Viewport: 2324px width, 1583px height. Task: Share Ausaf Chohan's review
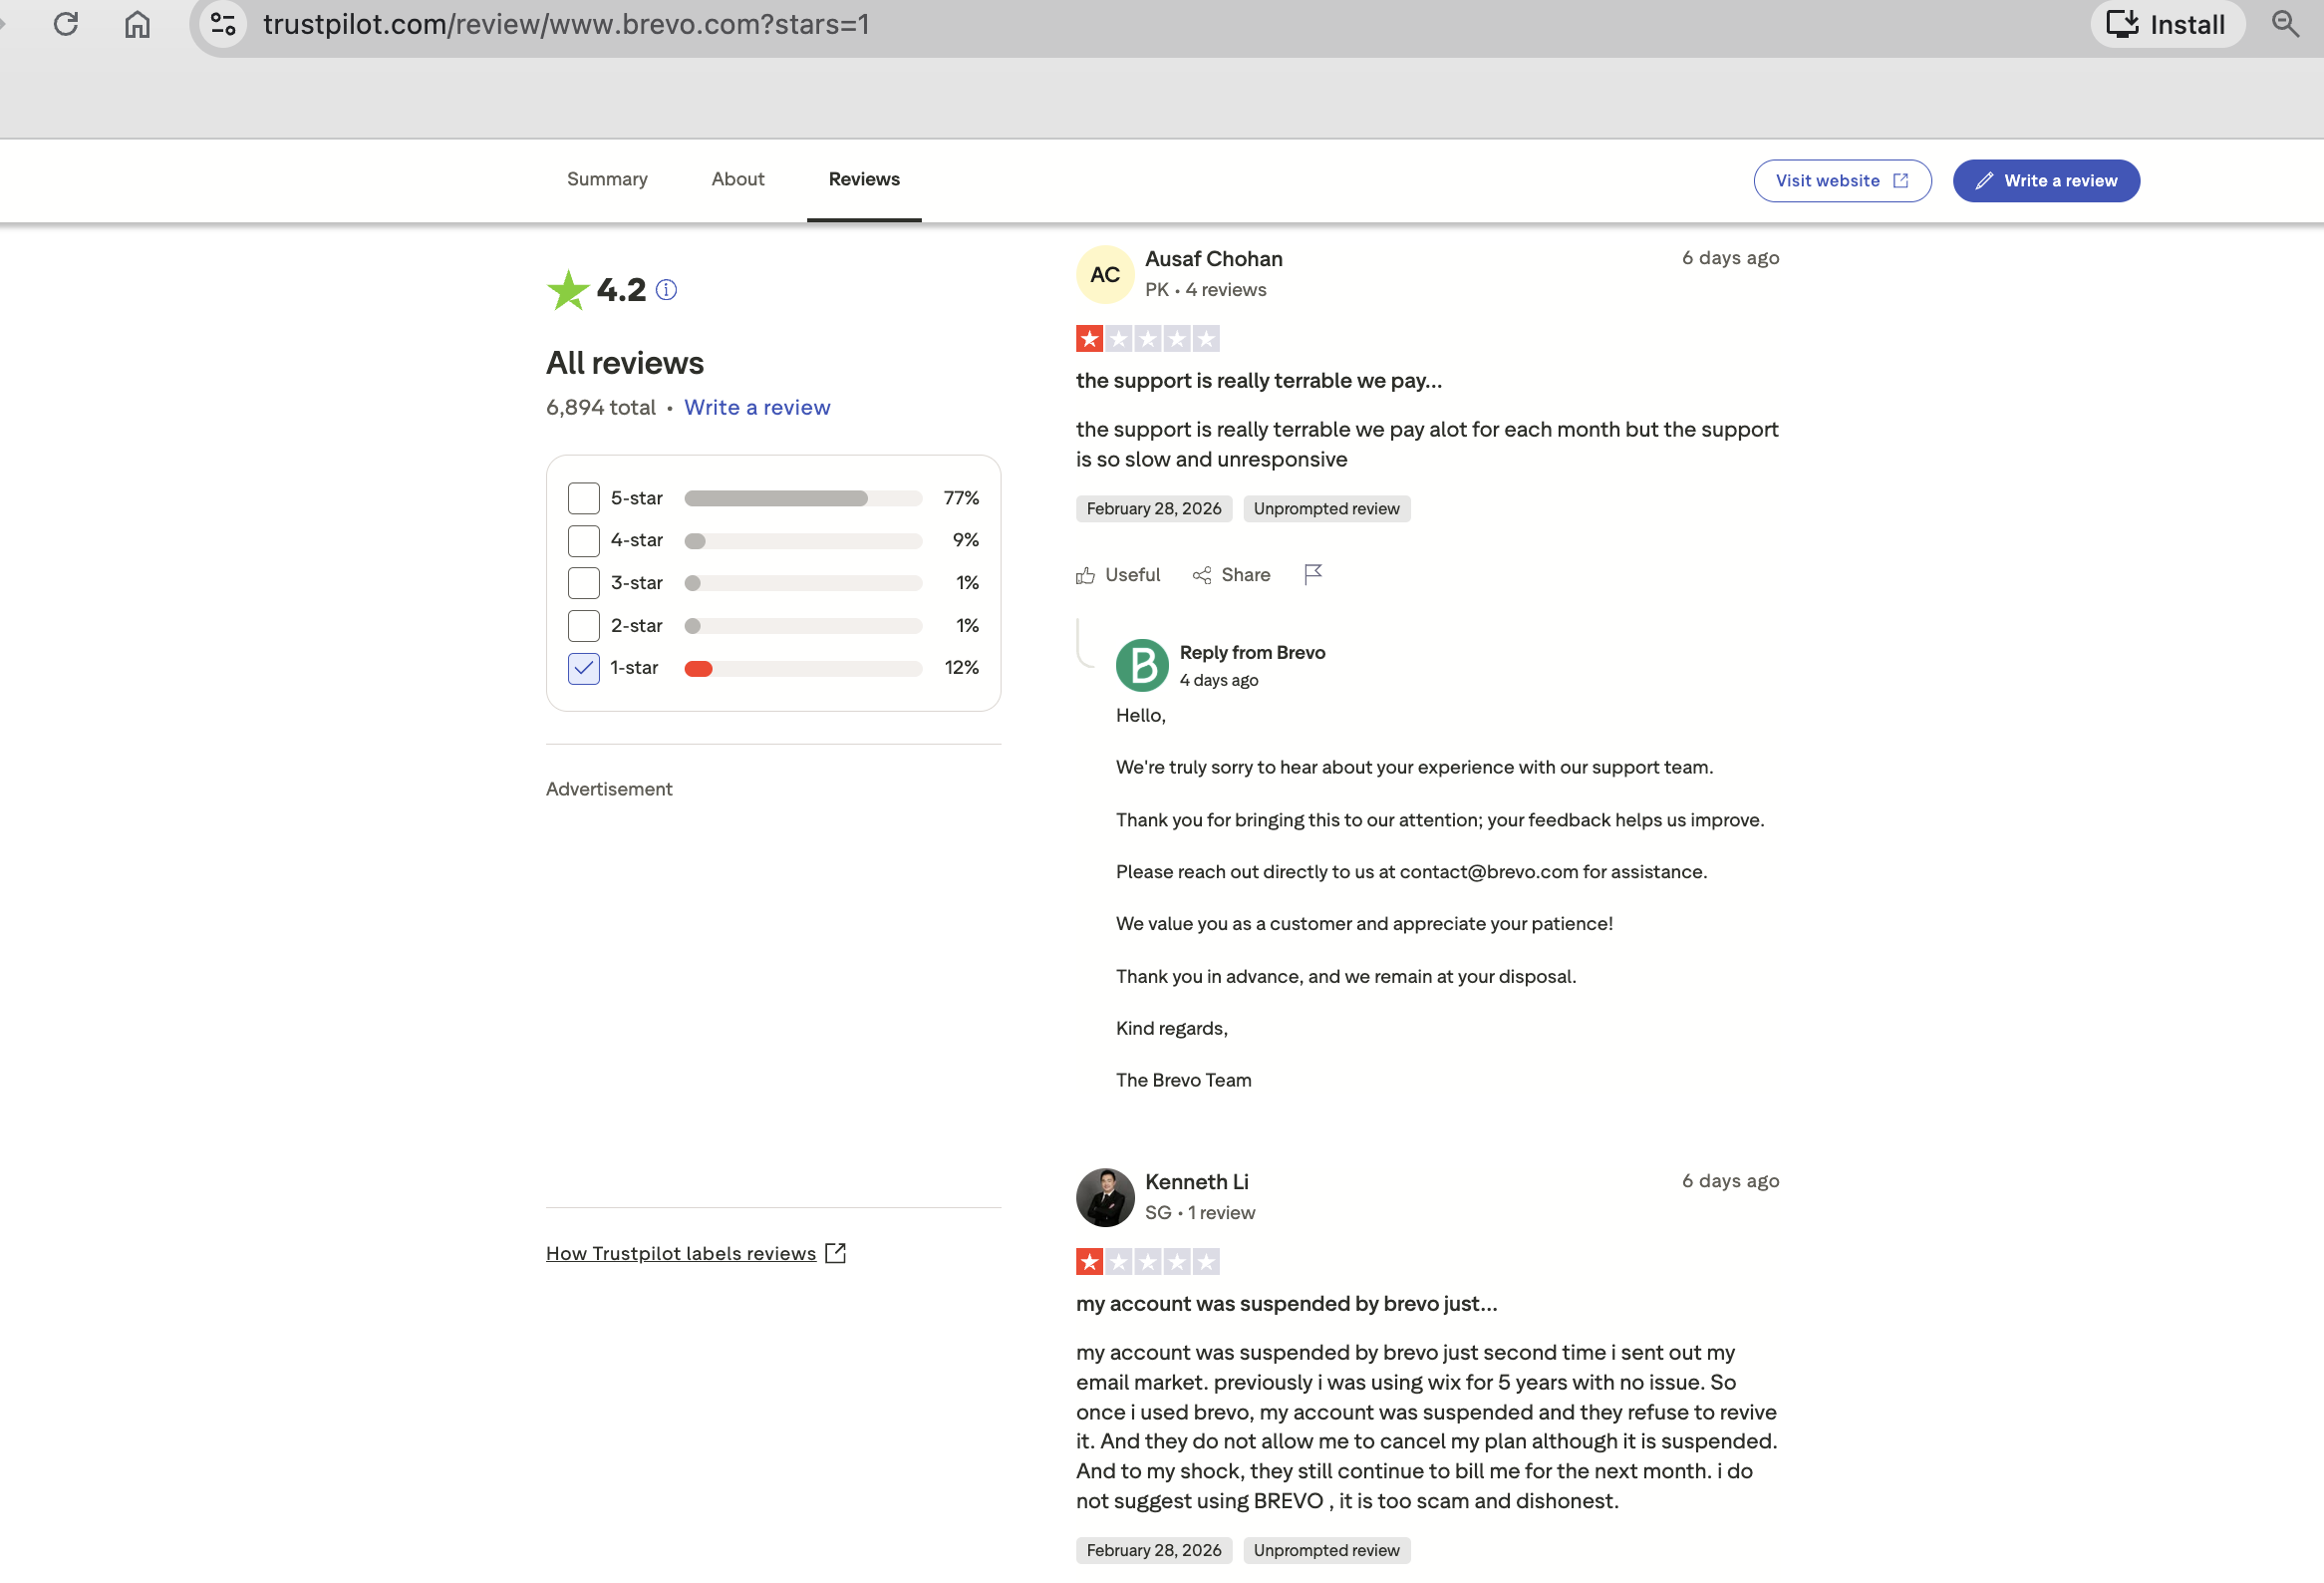click(x=1231, y=575)
